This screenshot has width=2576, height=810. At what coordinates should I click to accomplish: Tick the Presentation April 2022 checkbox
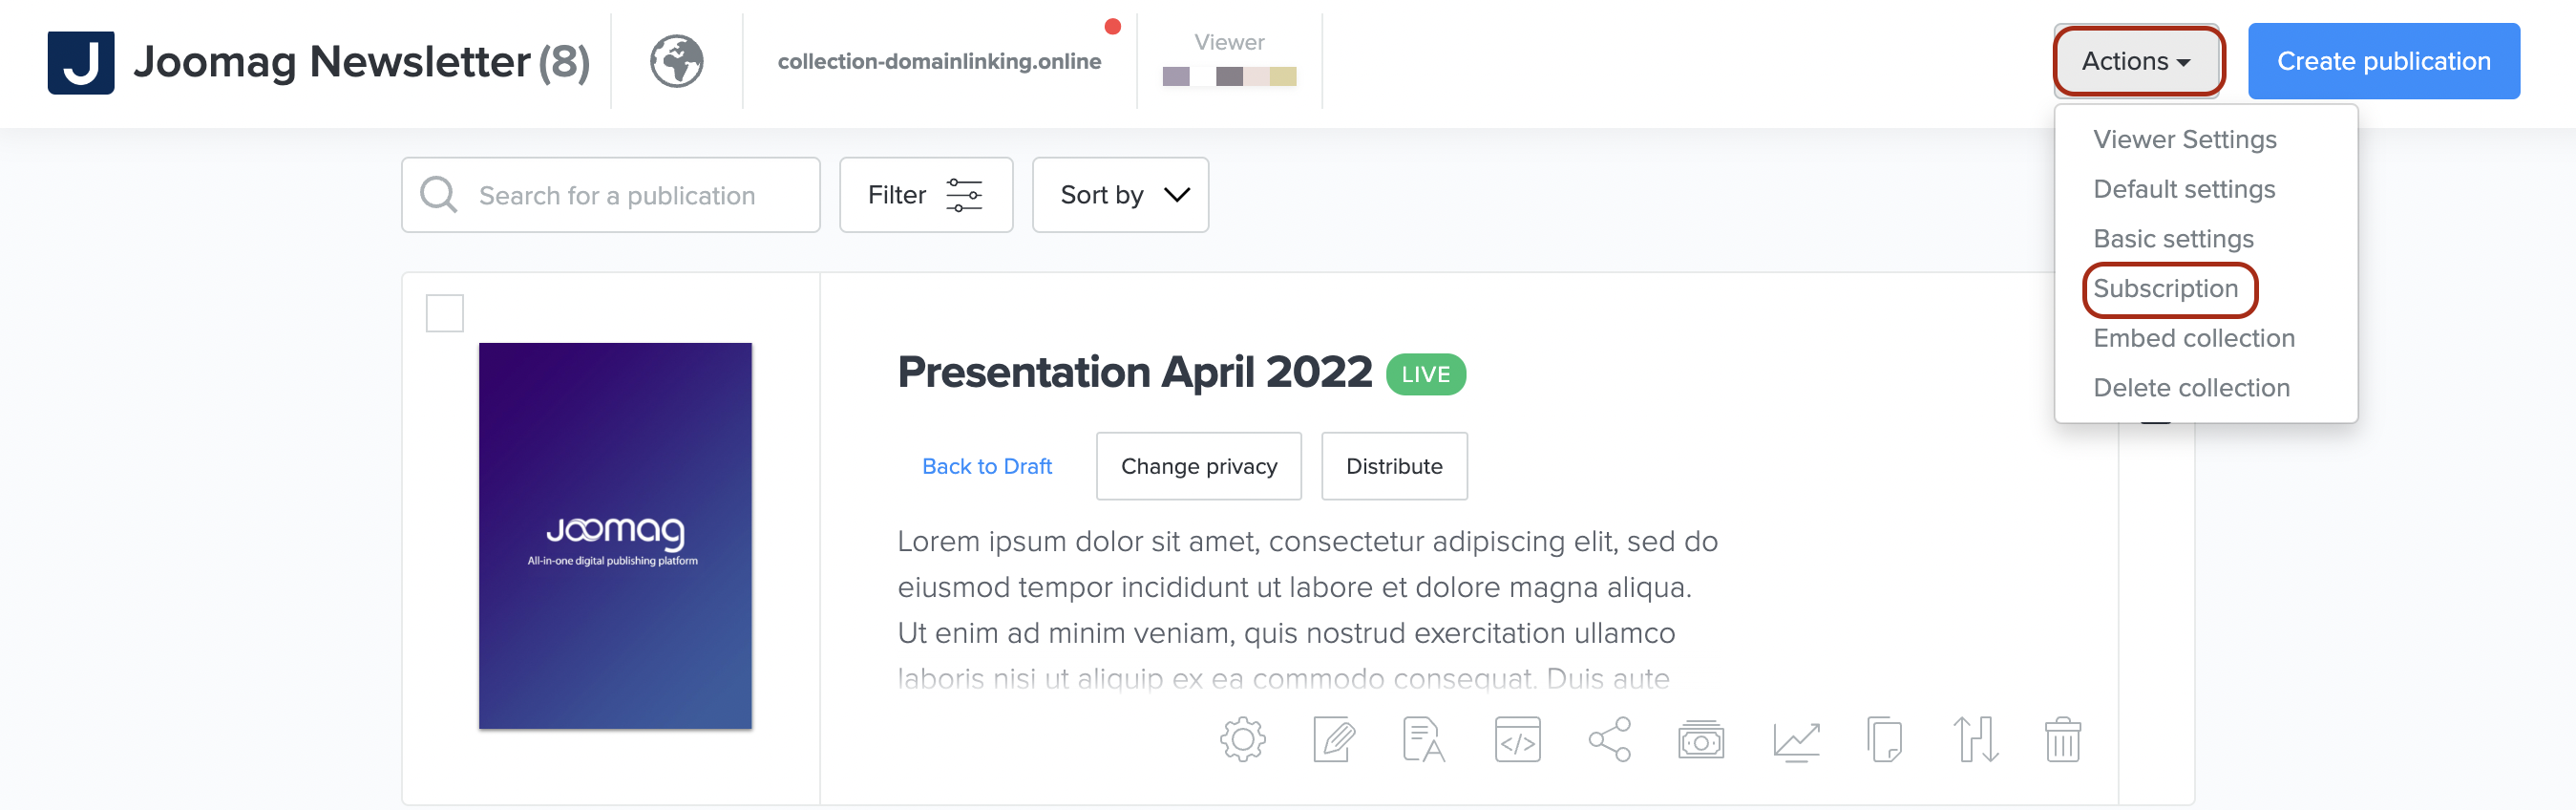click(x=445, y=313)
